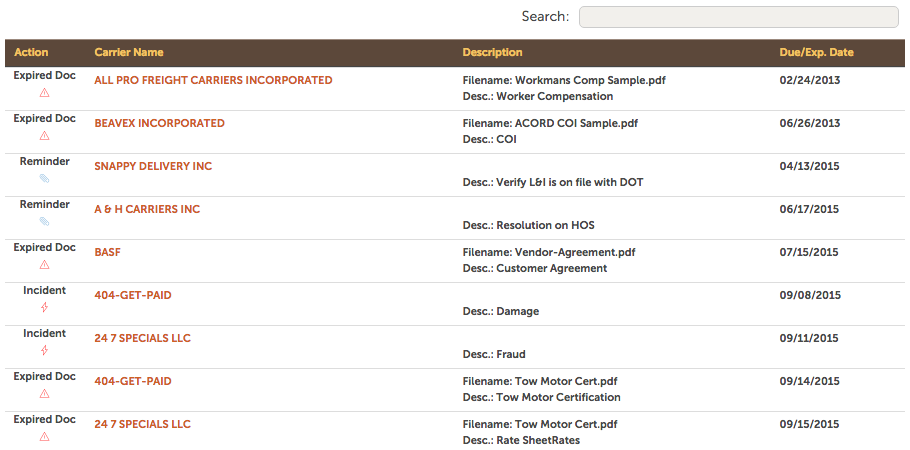Click warning icon for BEAVEX INCORPORATED row
The width and height of the screenshot is (910, 450).
pyautogui.click(x=44, y=136)
